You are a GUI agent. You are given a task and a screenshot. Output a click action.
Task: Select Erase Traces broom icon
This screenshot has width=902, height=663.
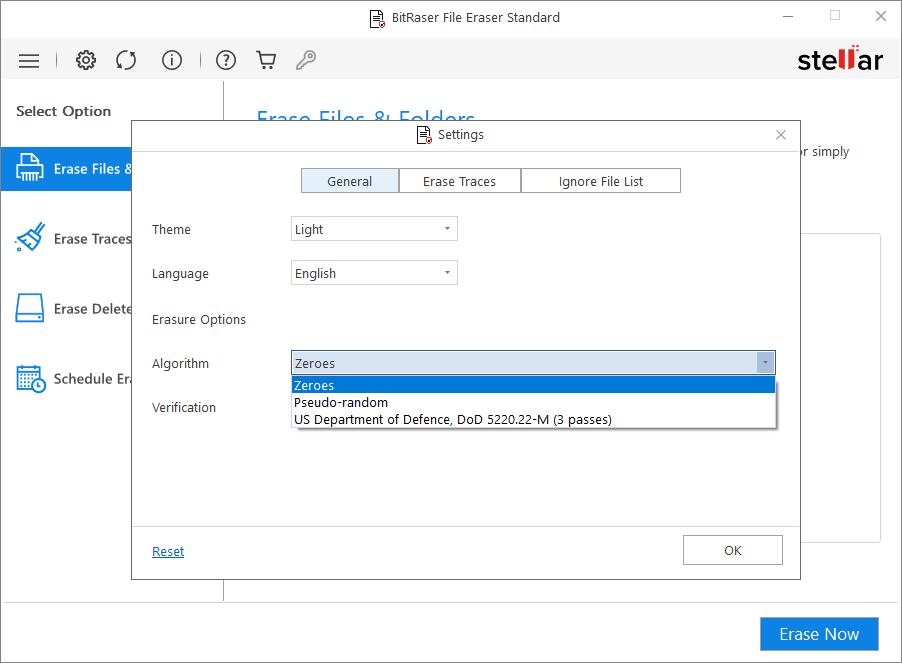click(x=30, y=237)
